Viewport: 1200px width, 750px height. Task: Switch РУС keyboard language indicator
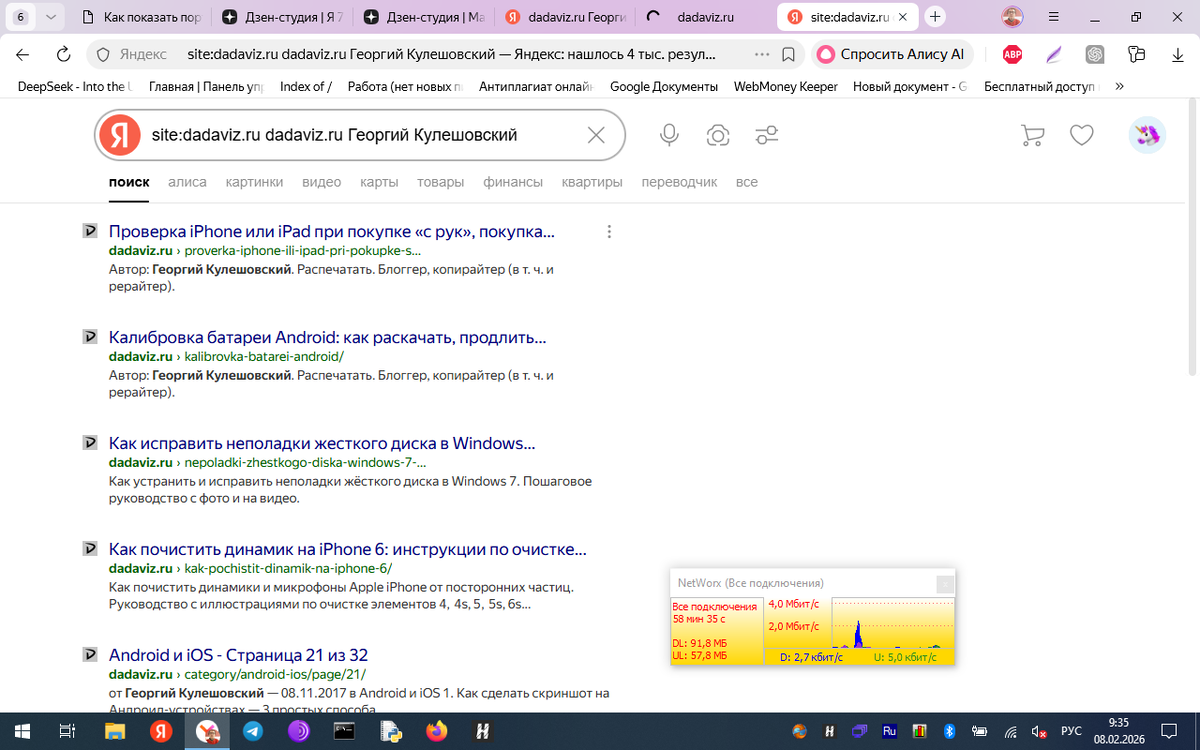coord(1071,731)
